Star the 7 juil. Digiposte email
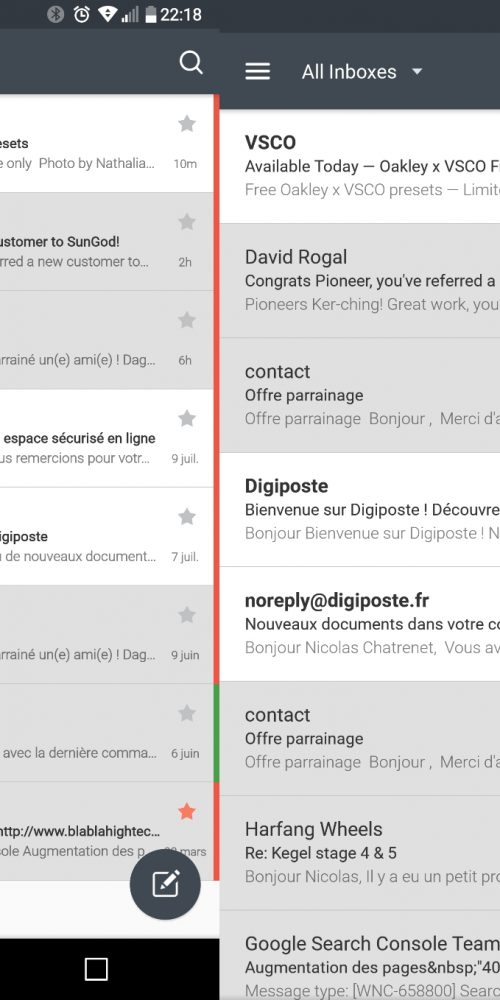 point(187,516)
